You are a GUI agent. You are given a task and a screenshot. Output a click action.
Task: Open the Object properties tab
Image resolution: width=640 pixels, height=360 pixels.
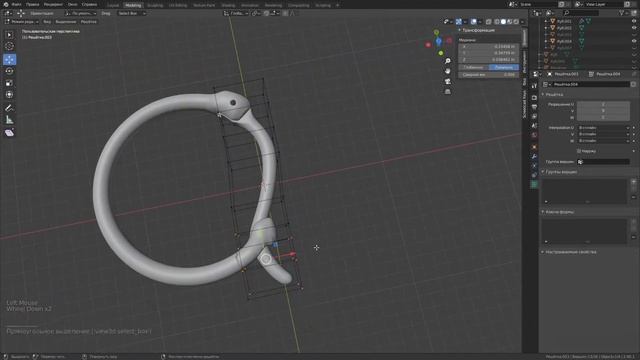[534, 147]
